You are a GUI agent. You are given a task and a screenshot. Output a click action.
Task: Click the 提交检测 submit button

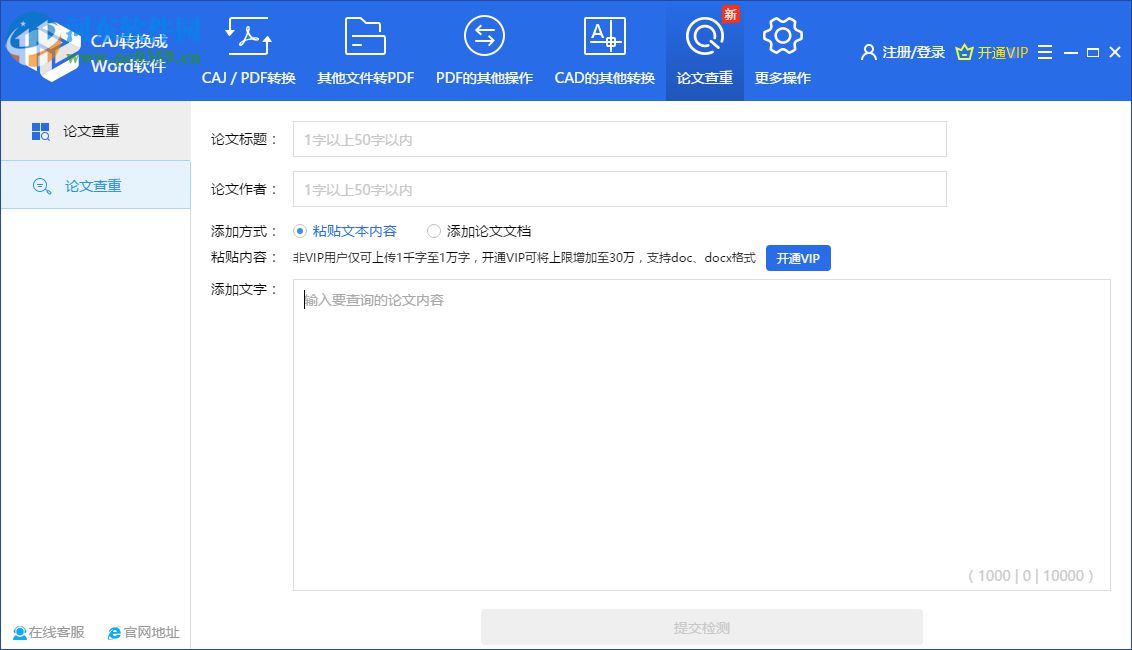[701, 627]
